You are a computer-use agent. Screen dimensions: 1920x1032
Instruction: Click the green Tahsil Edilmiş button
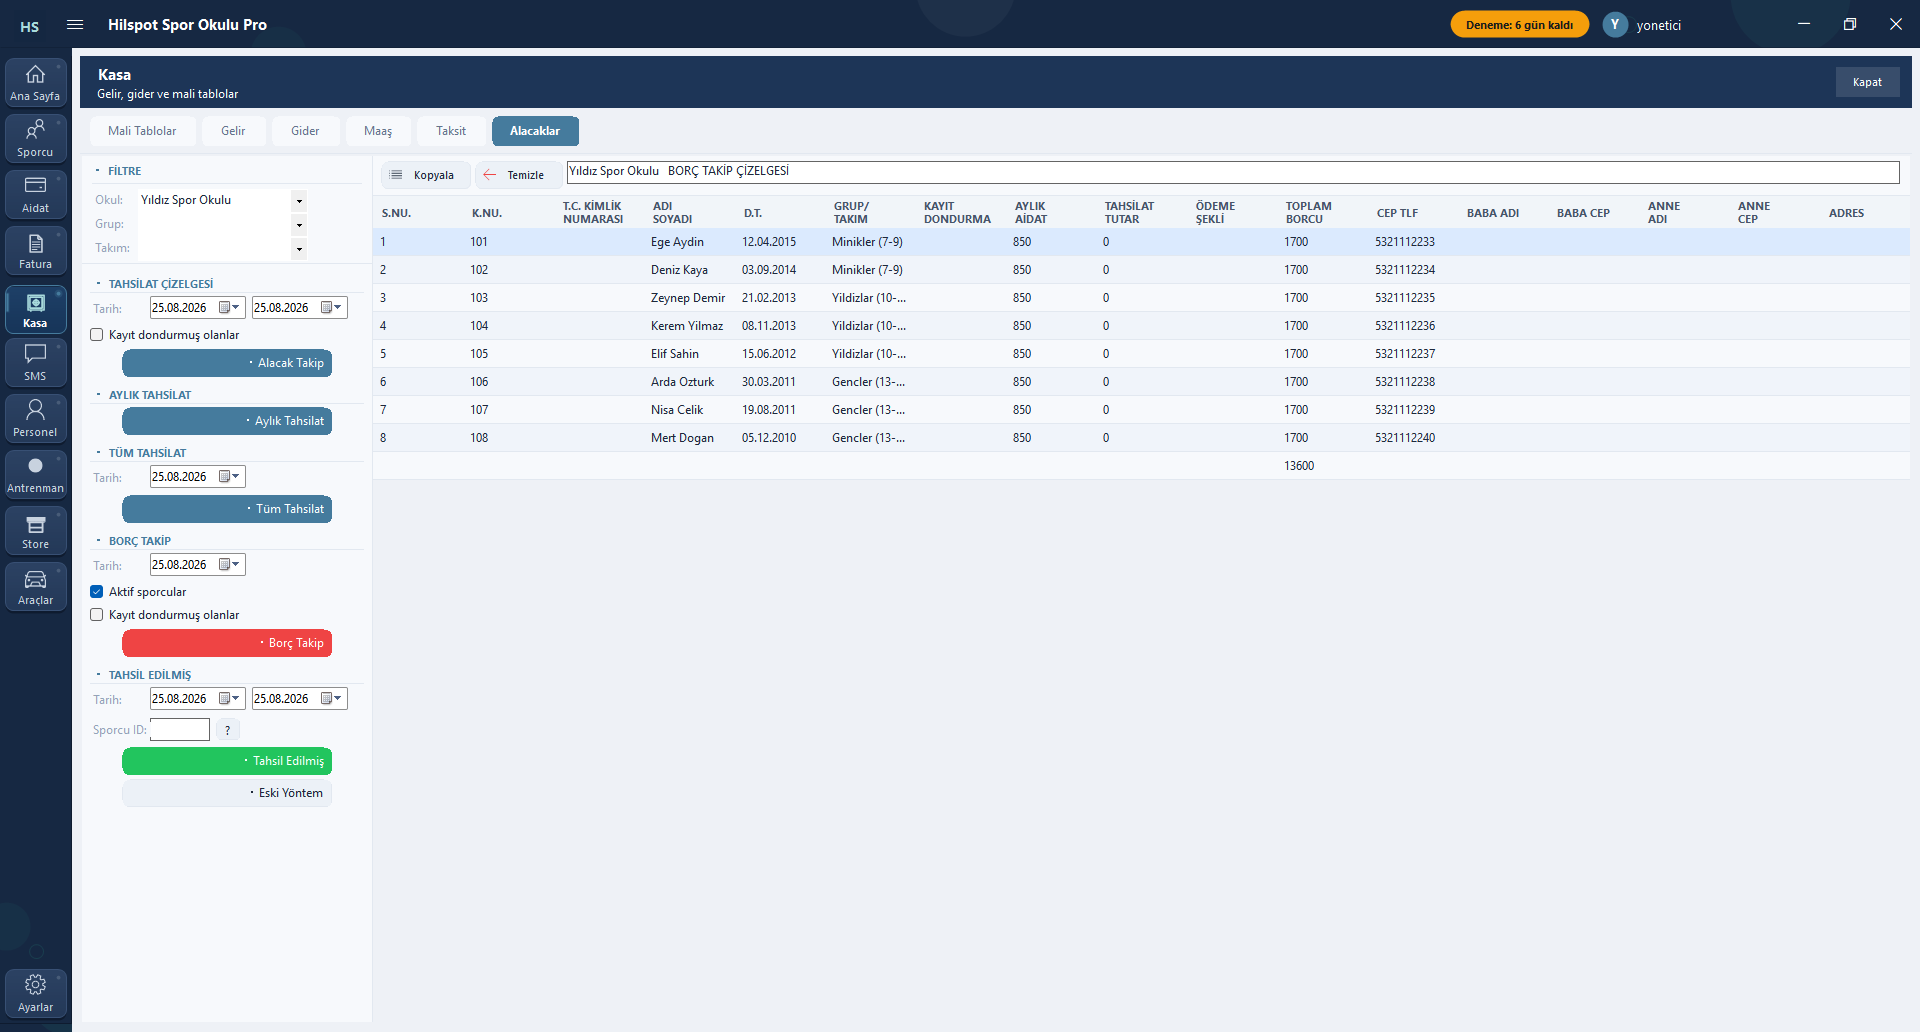click(x=227, y=761)
